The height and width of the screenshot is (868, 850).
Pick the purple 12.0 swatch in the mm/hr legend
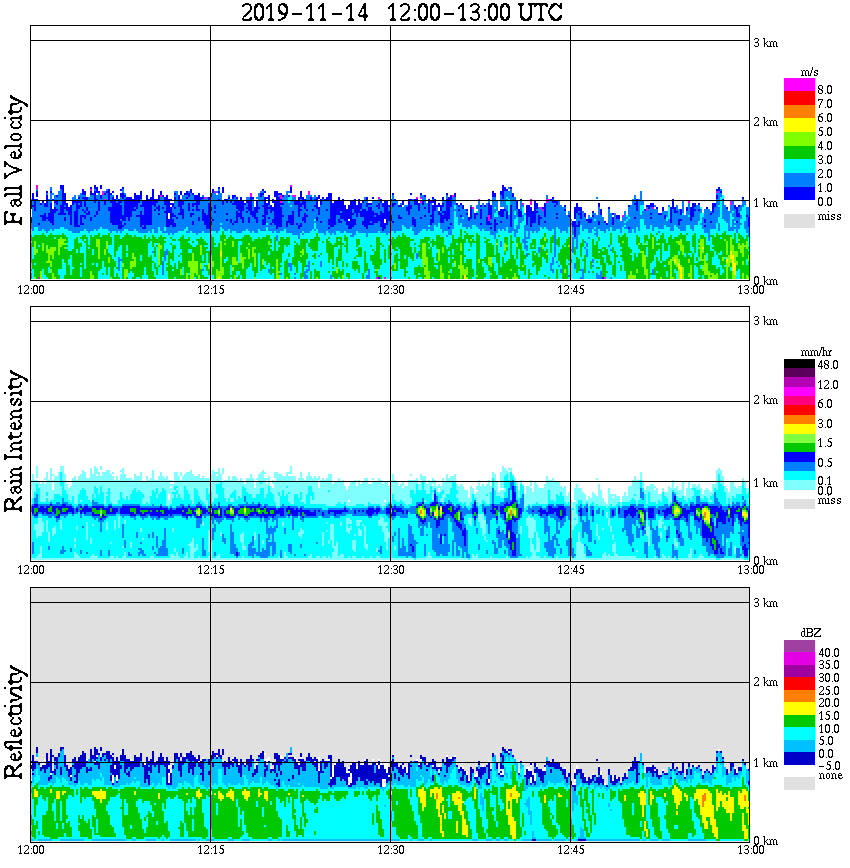(x=799, y=382)
